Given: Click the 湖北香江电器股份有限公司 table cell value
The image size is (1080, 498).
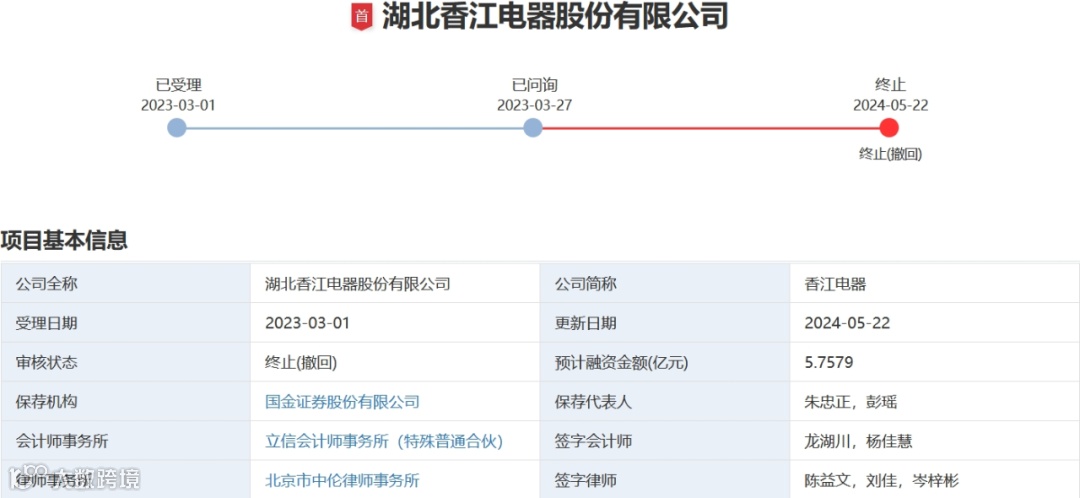Looking at the screenshot, I should coord(357,283).
